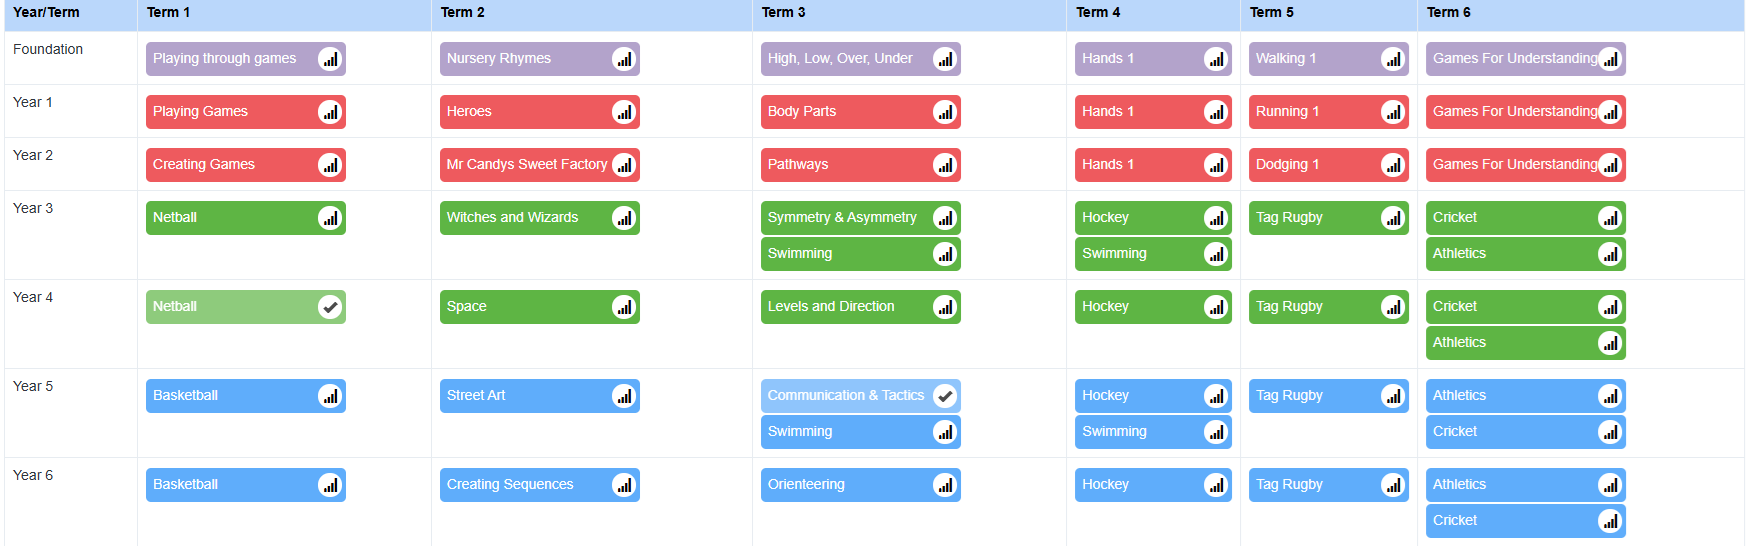Open the Levels and Direction unit
This screenshot has height=546, width=1751.
tap(861, 307)
